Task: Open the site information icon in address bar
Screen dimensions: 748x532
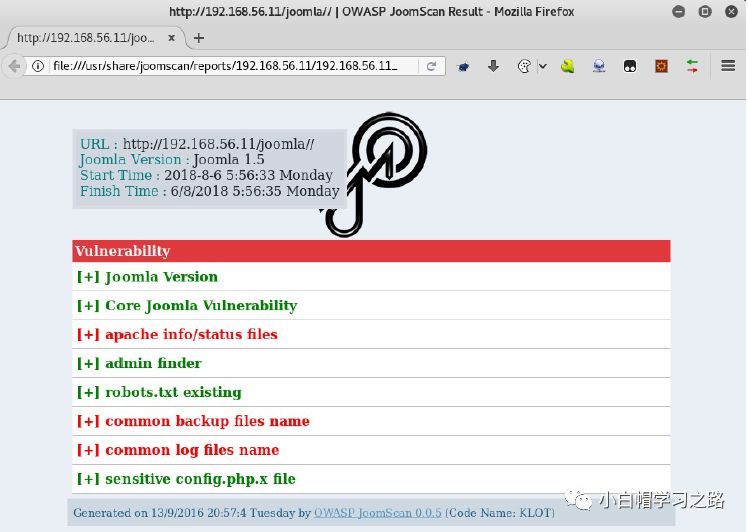Action: (x=38, y=66)
